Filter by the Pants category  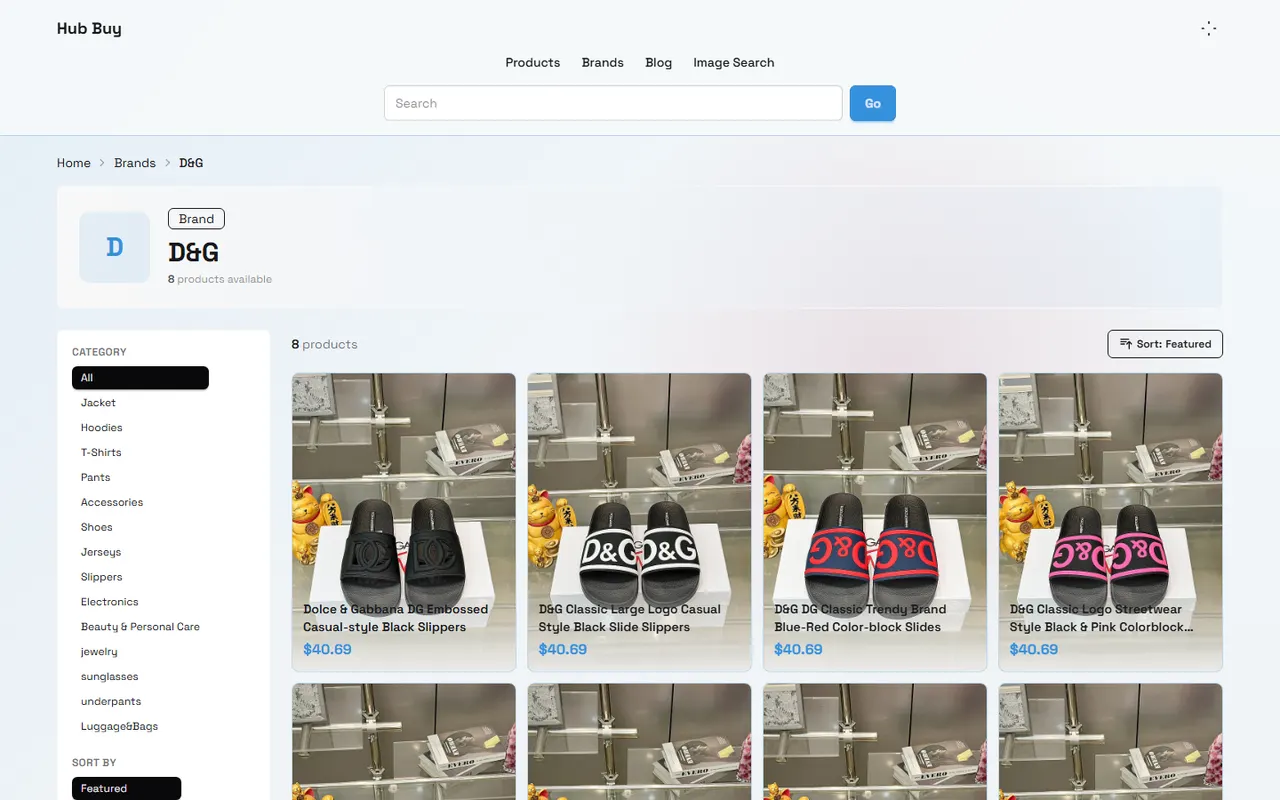[96, 478]
